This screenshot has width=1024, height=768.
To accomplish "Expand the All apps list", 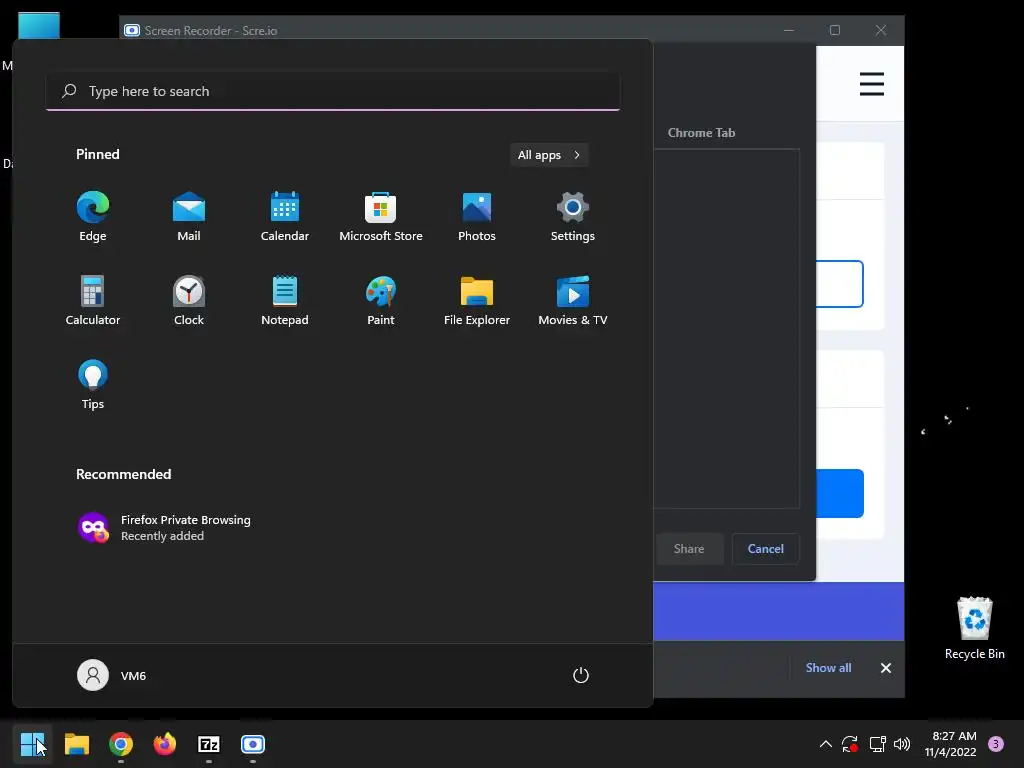I will point(549,155).
